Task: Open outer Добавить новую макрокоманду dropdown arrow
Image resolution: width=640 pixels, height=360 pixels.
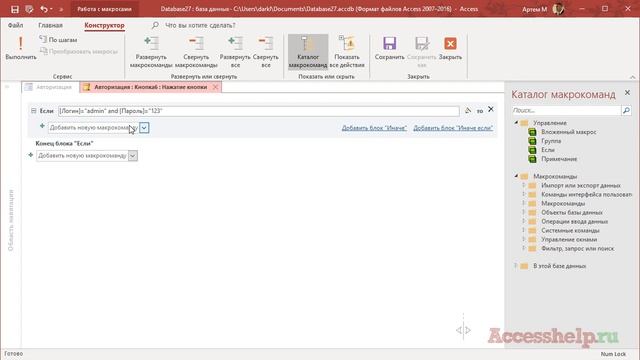Action: pos(133,156)
